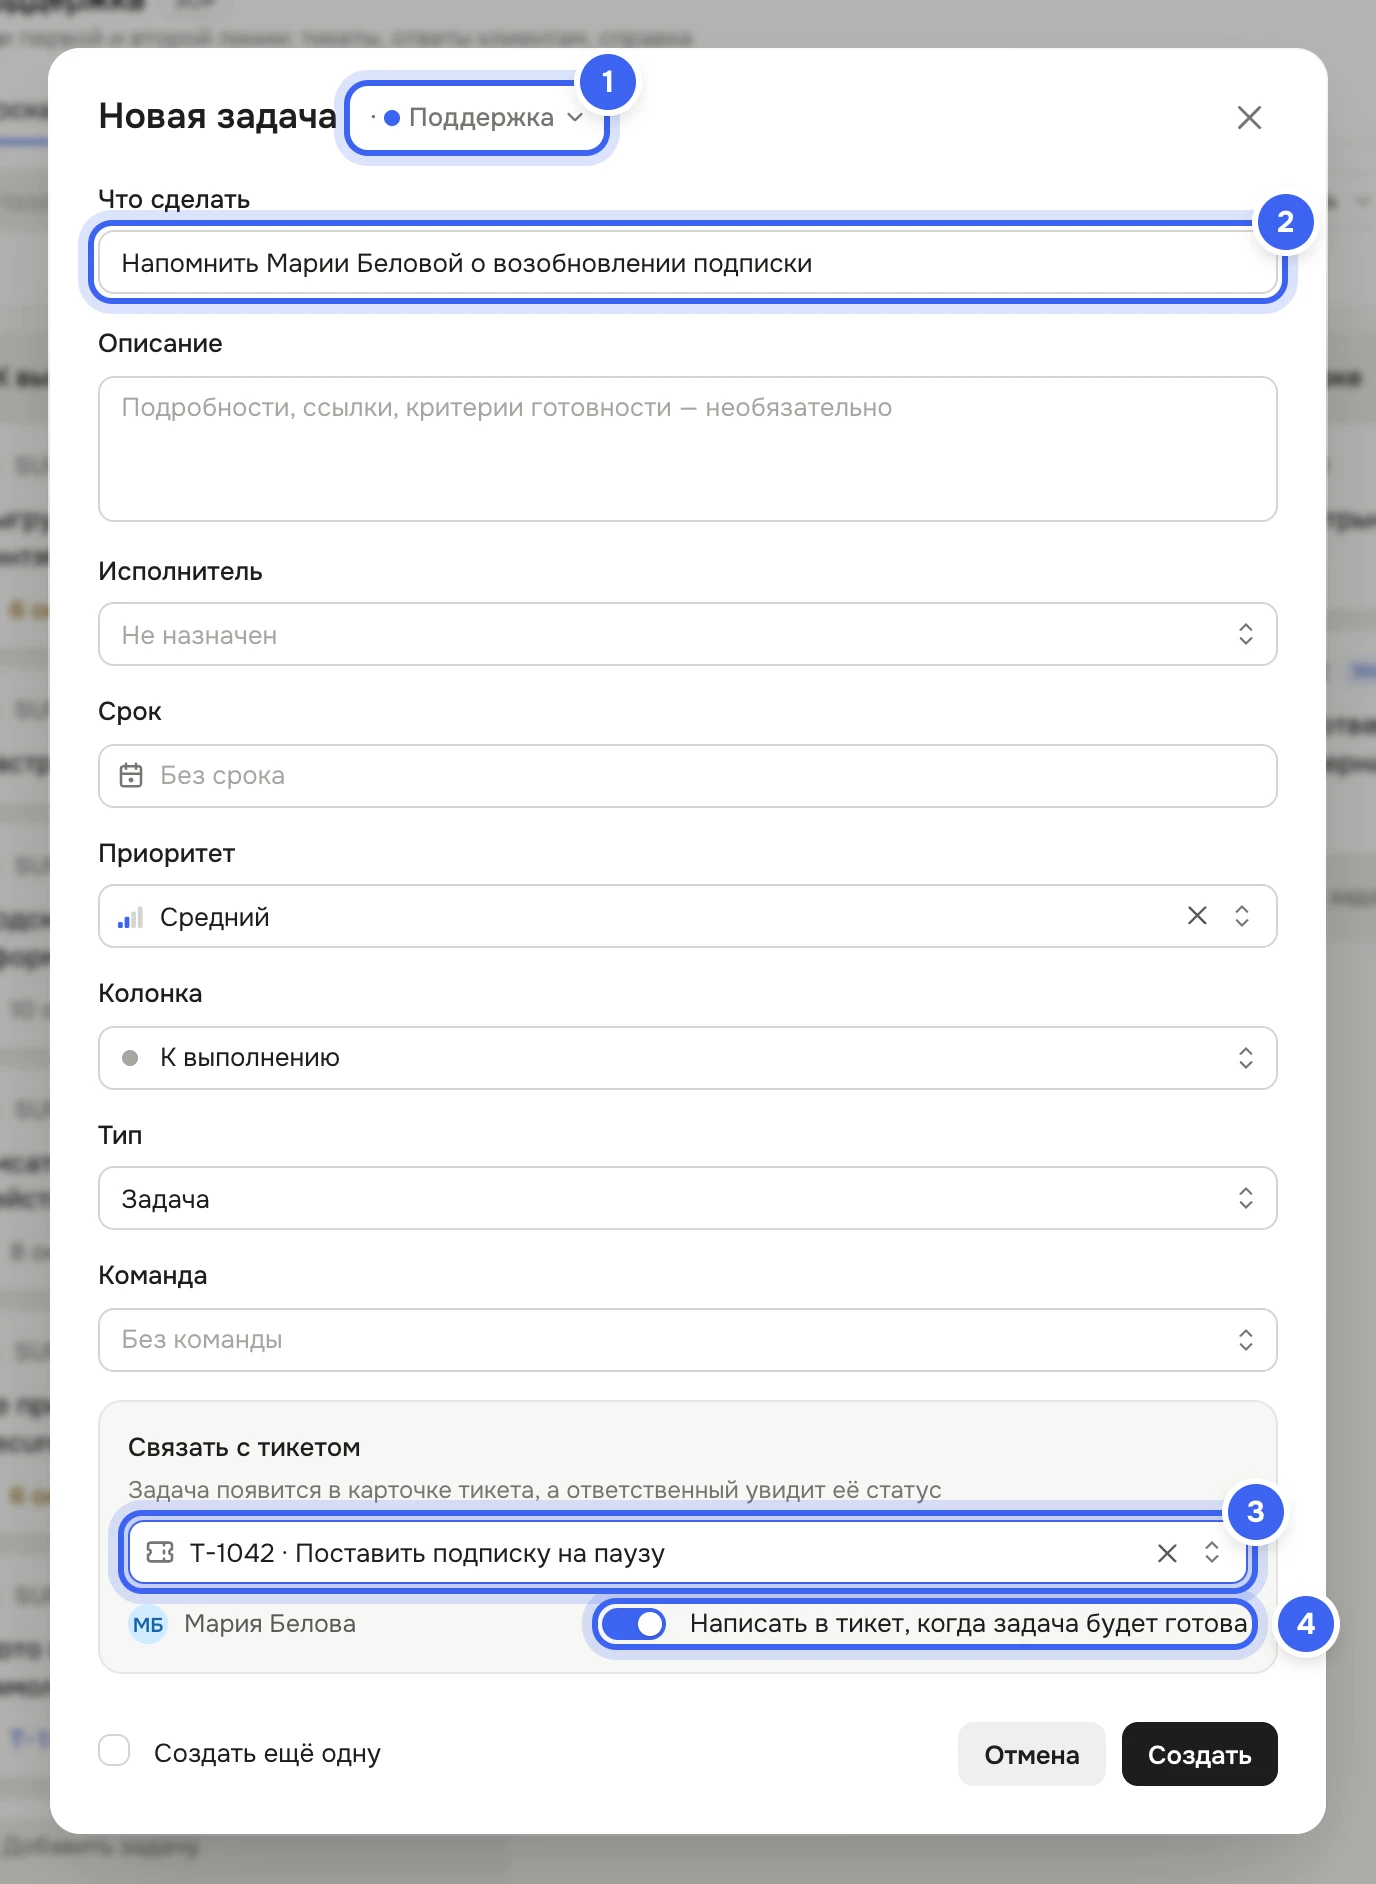Open the Поддержка project selector
Image resolution: width=1376 pixels, height=1884 pixels.
tap(478, 118)
